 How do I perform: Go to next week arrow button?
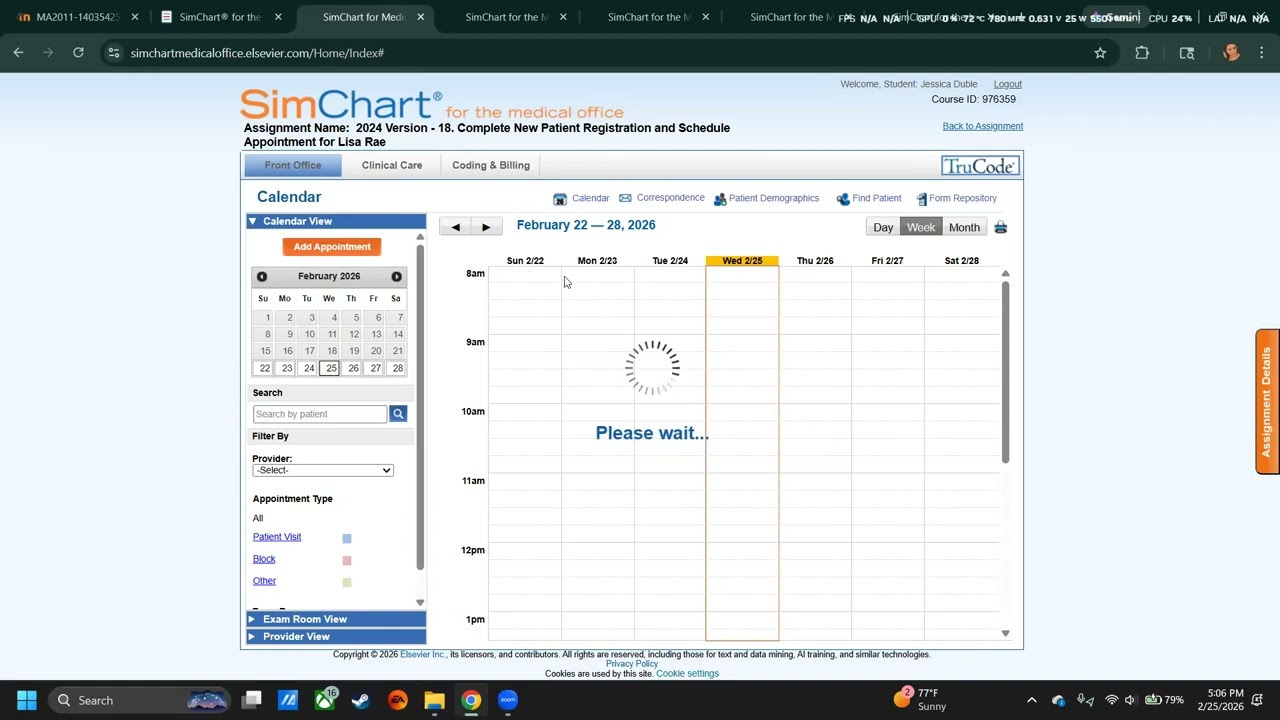tap(486, 227)
